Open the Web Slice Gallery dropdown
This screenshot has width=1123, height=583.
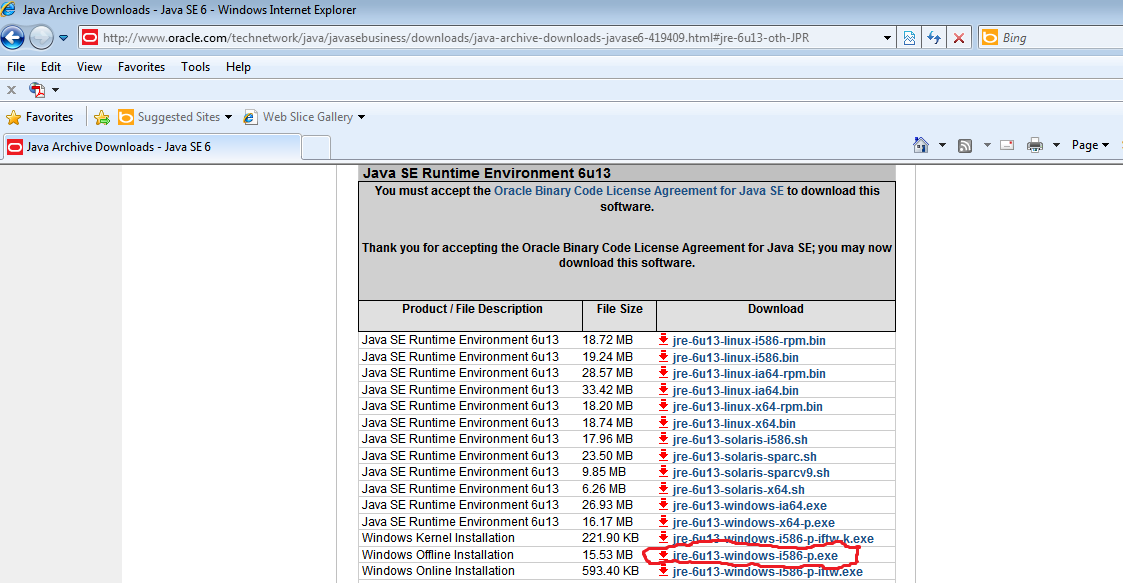361,117
